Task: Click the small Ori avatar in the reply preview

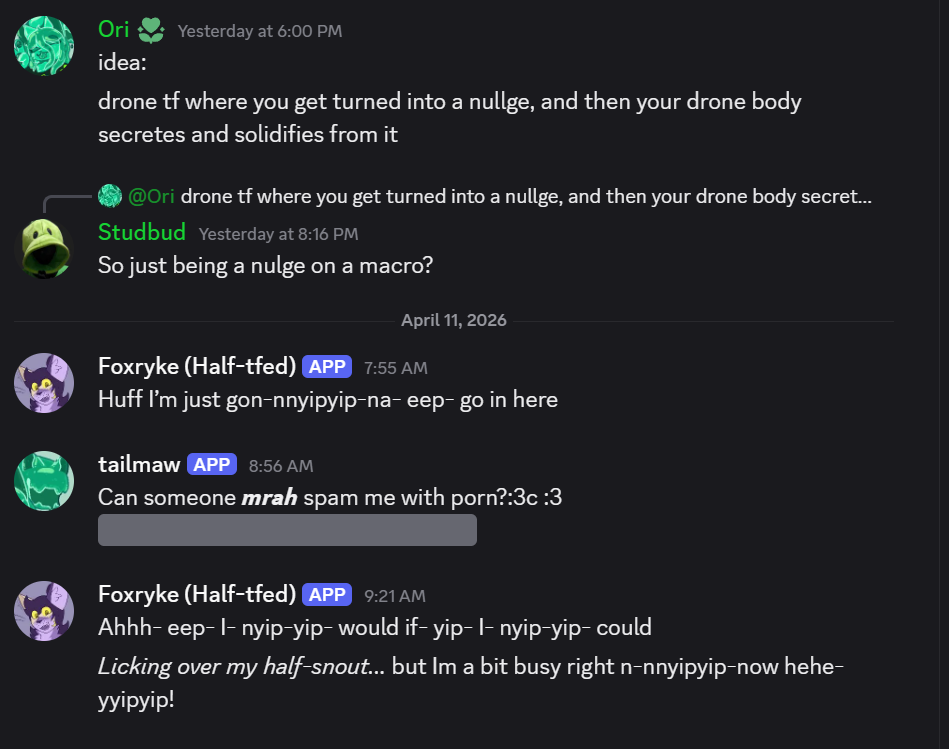Action: [110, 196]
